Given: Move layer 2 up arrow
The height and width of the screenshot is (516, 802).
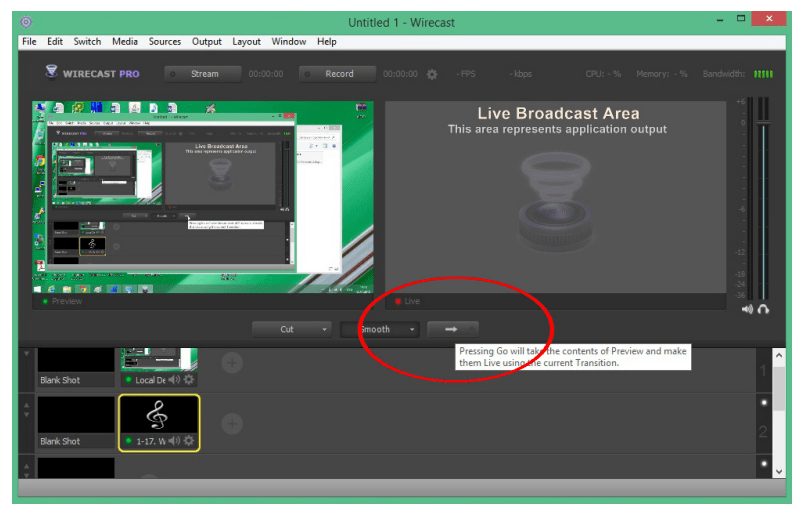Looking at the screenshot, I should pos(27,405).
